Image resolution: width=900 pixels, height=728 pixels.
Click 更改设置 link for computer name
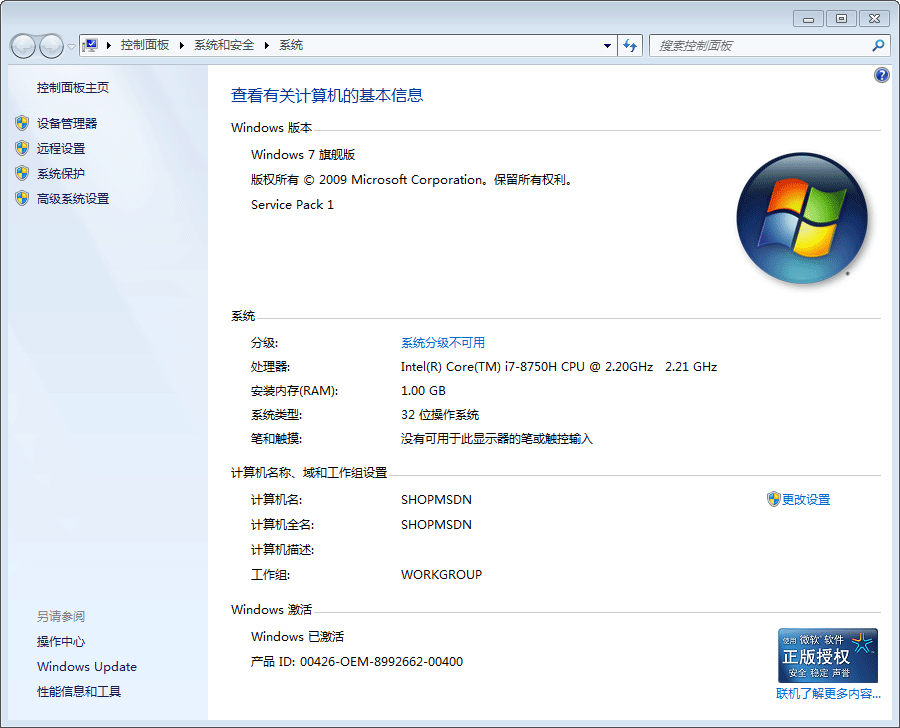tap(806, 499)
